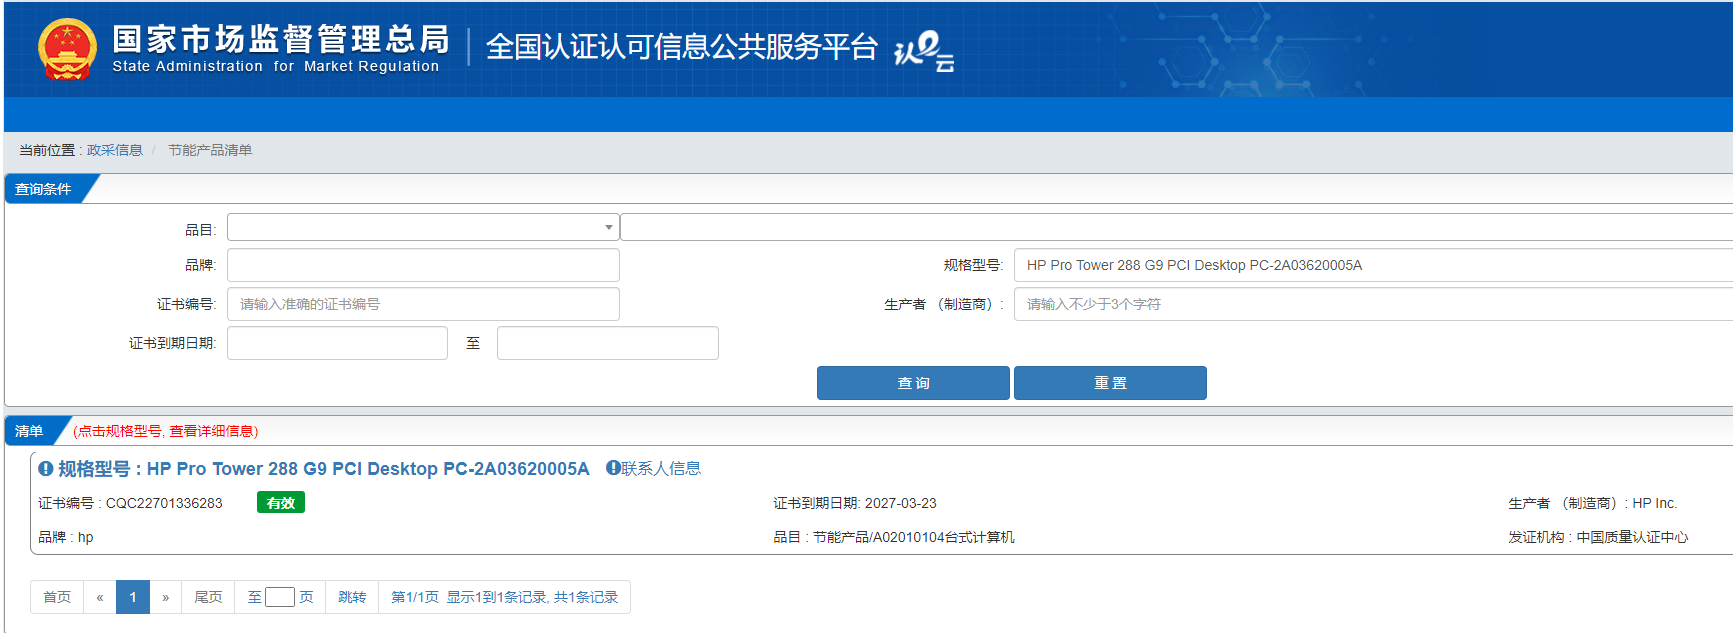
Task: Select the 查询条件 tab header
Action: (44, 189)
